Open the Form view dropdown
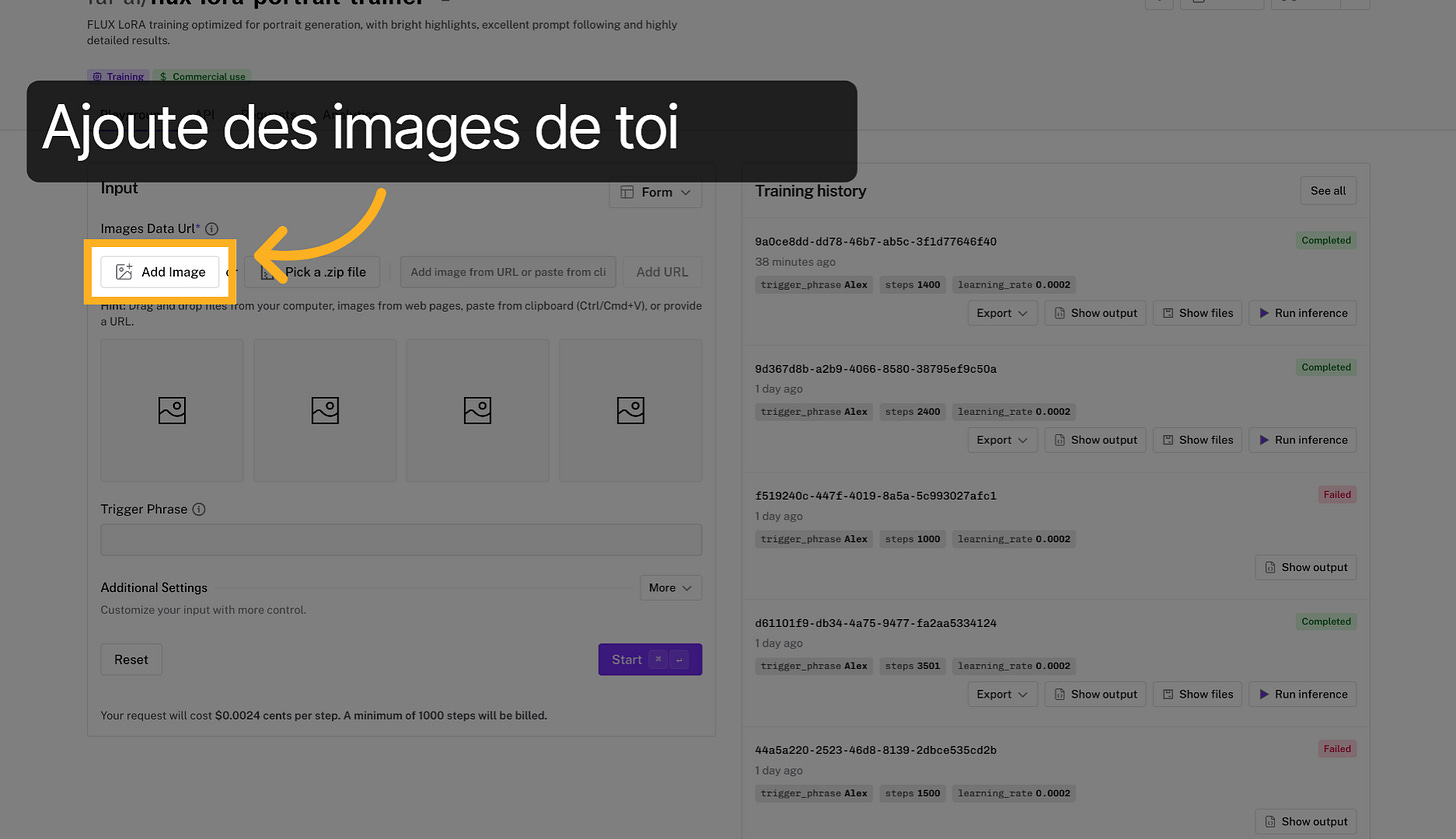1456x839 pixels. pyautogui.click(x=655, y=191)
